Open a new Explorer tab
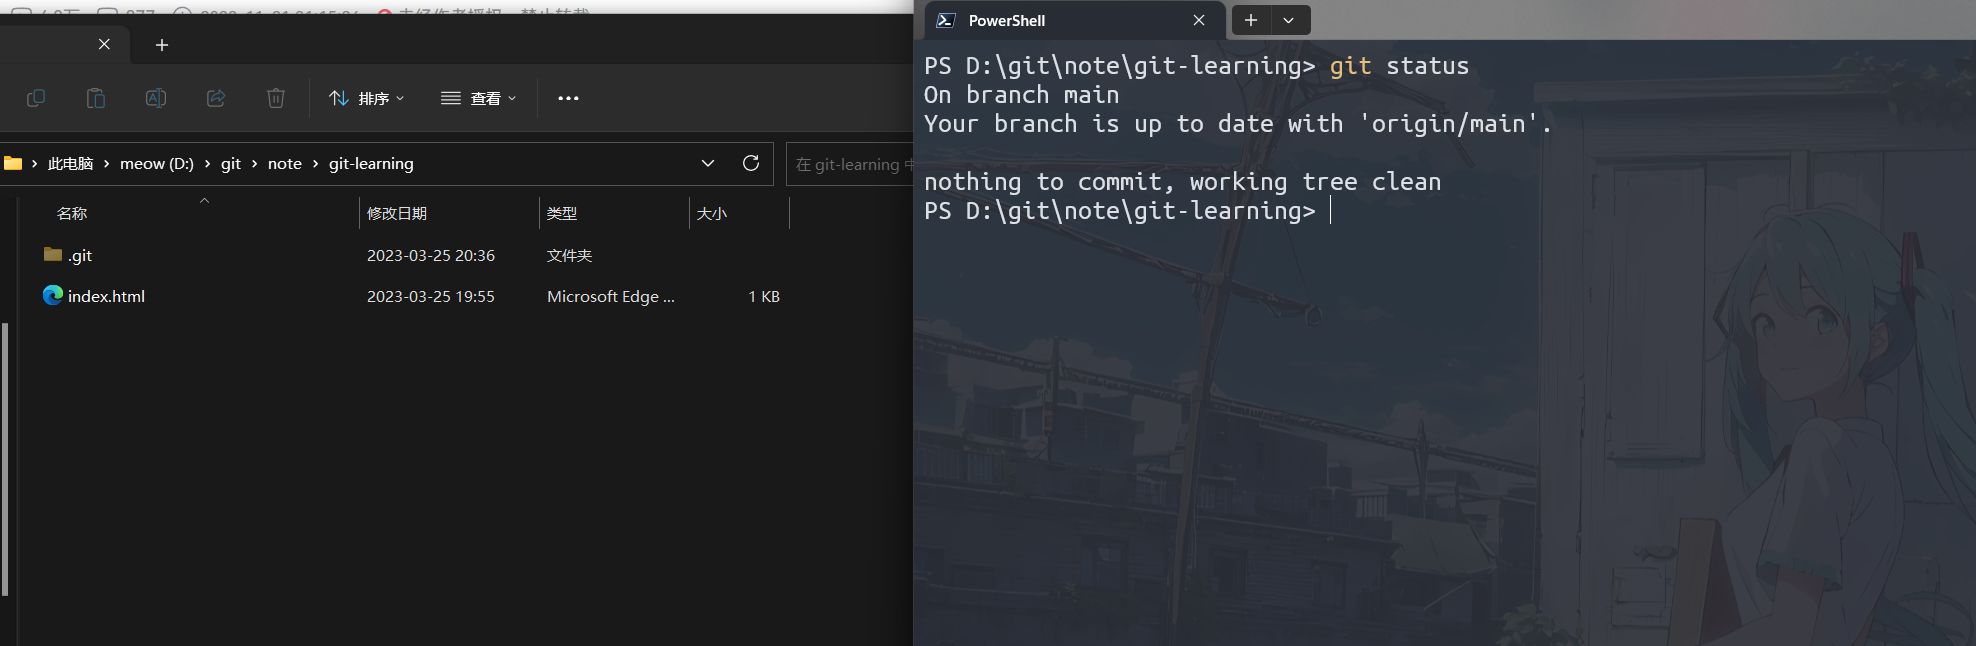 [x=162, y=45]
